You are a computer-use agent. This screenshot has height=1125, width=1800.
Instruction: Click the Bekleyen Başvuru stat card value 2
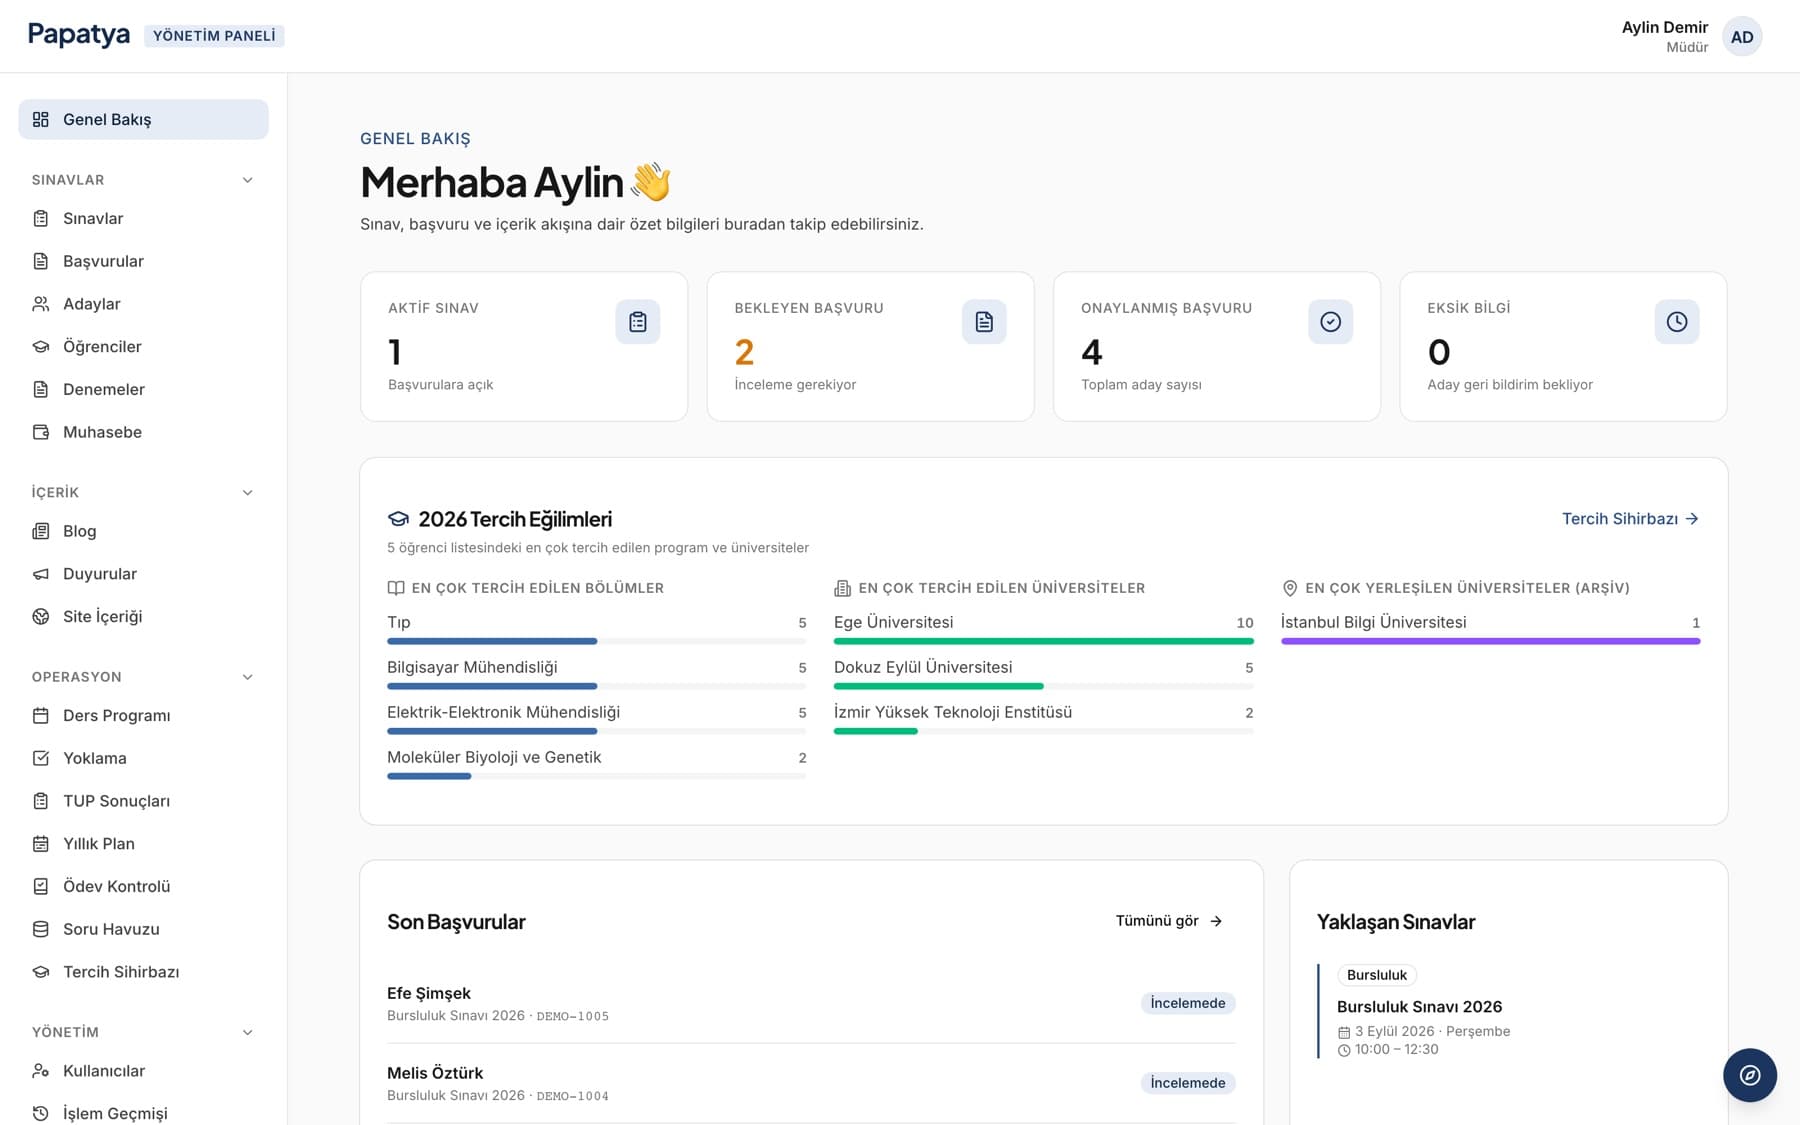(744, 352)
